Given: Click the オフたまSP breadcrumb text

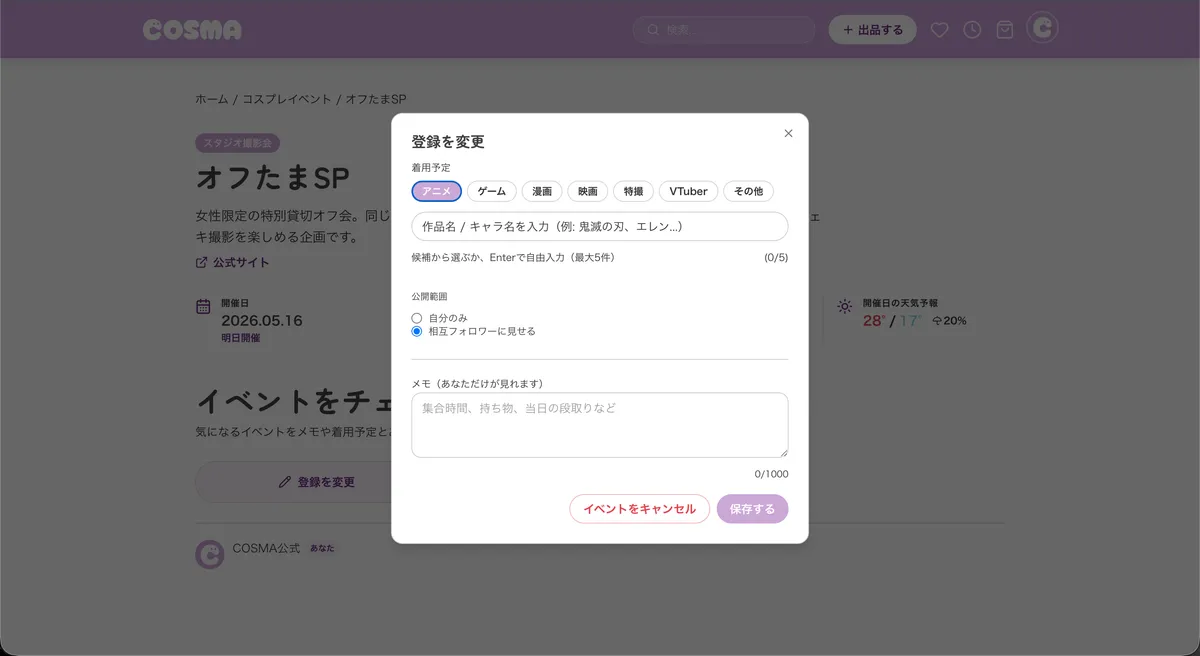Looking at the screenshot, I should click(376, 99).
